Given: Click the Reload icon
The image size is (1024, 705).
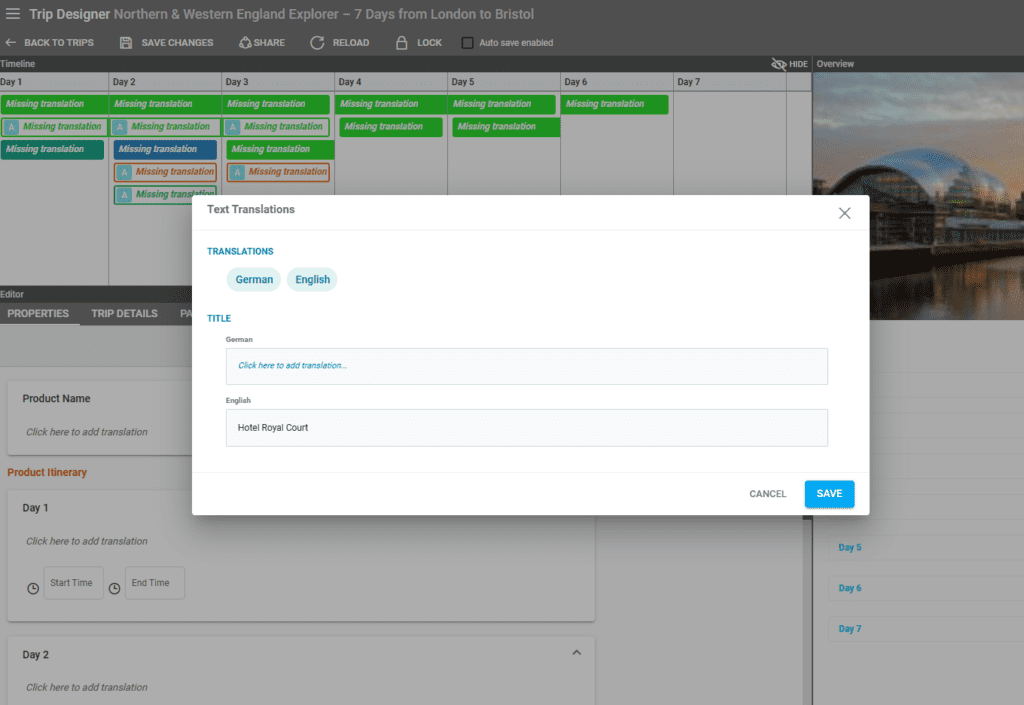Looking at the screenshot, I should 317,43.
